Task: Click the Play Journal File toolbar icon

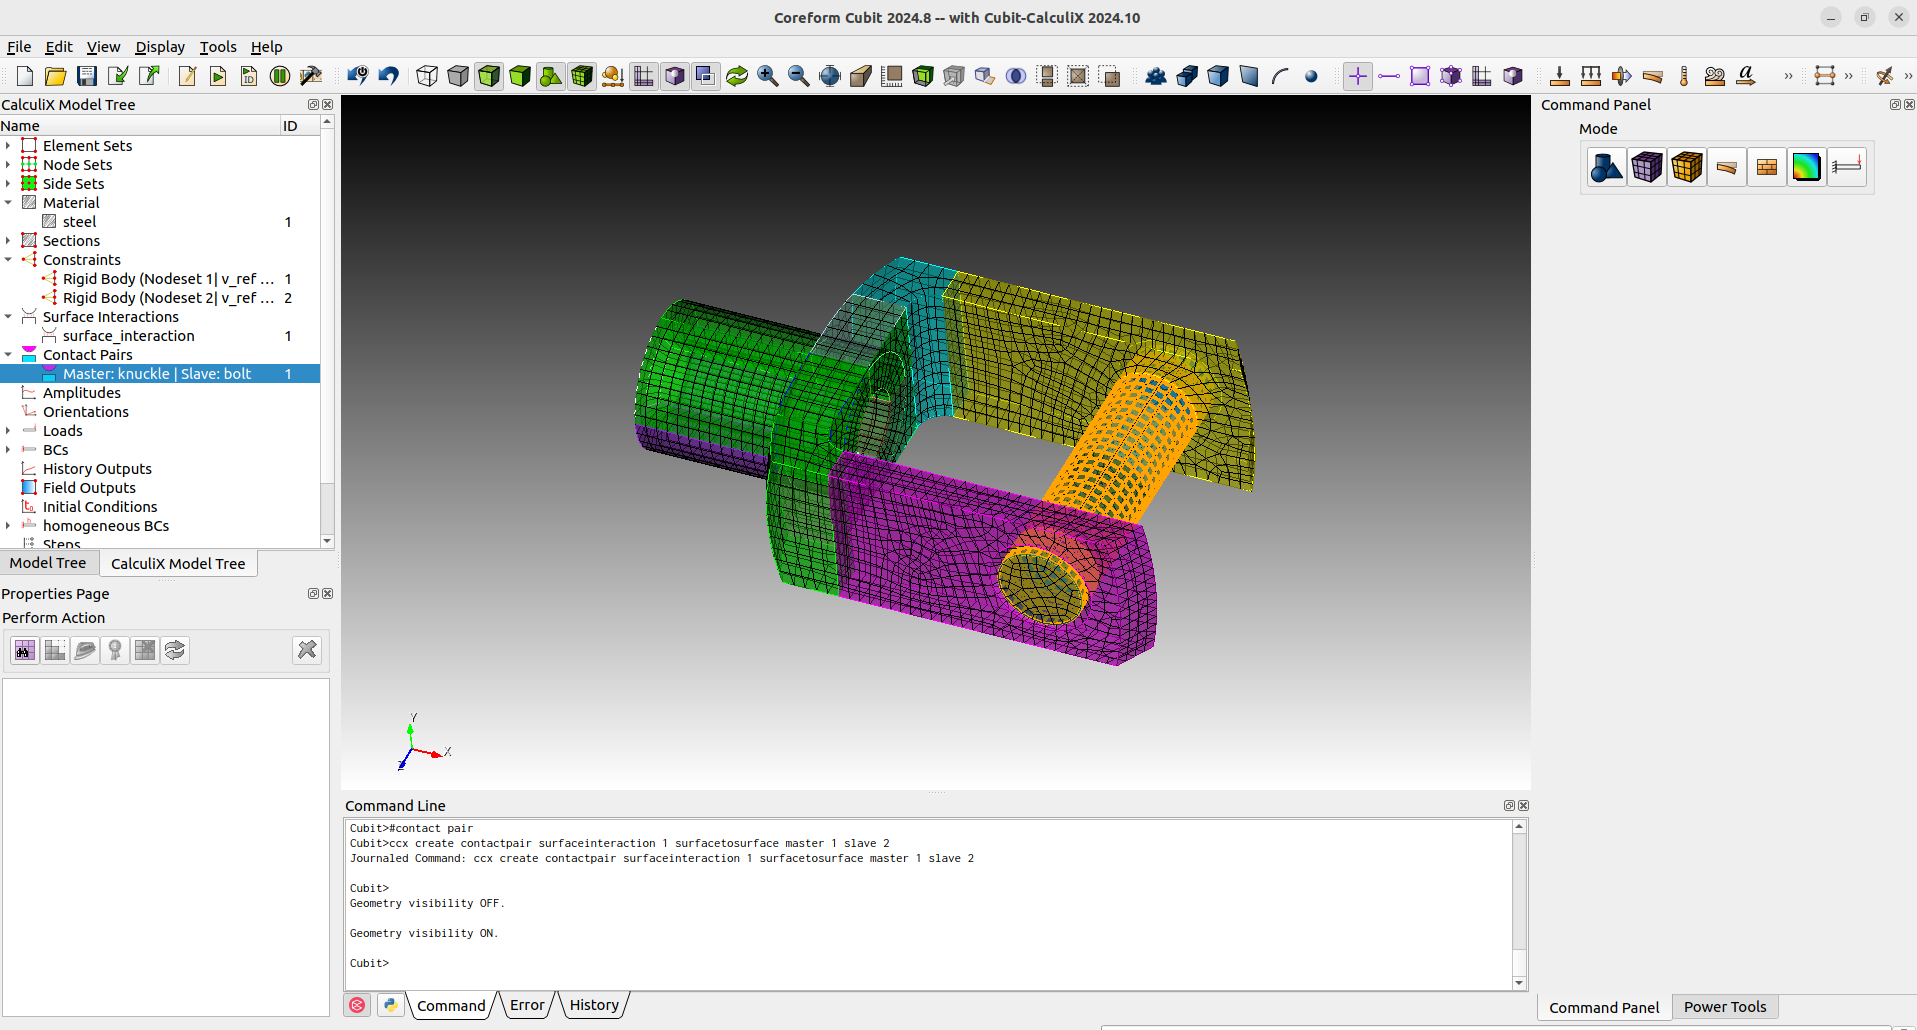Action: [218, 75]
